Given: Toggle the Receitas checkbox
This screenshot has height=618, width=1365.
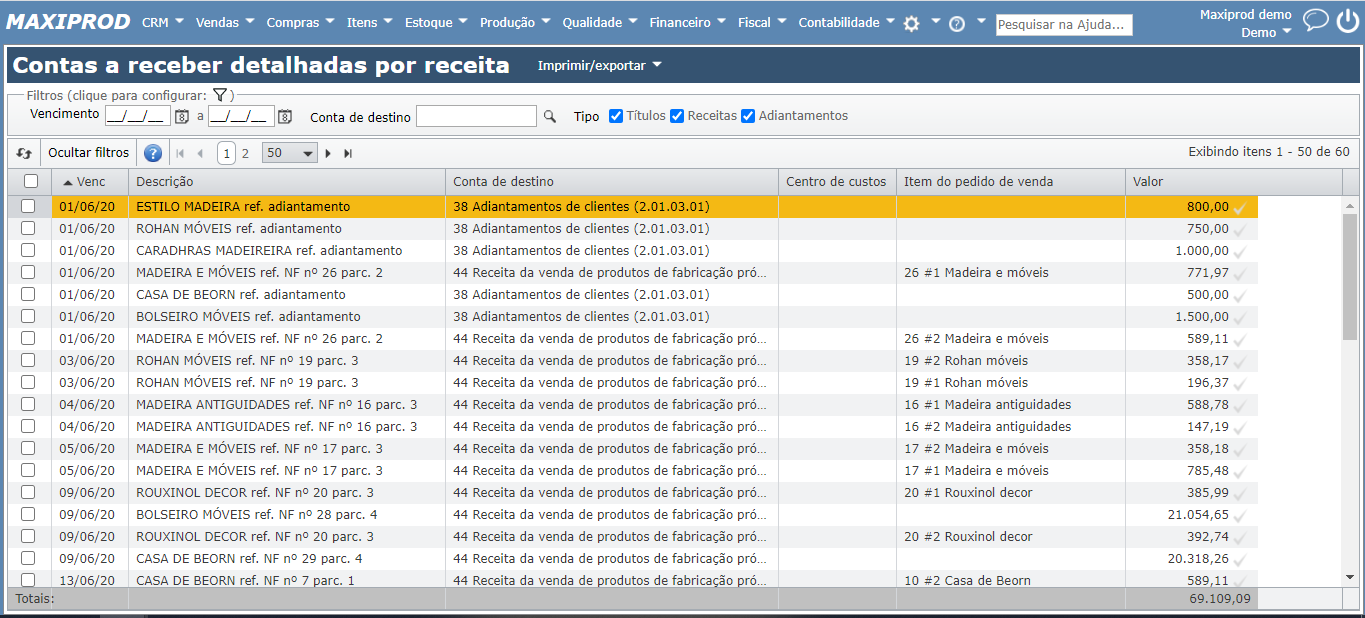Looking at the screenshot, I should (x=677, y=116).
